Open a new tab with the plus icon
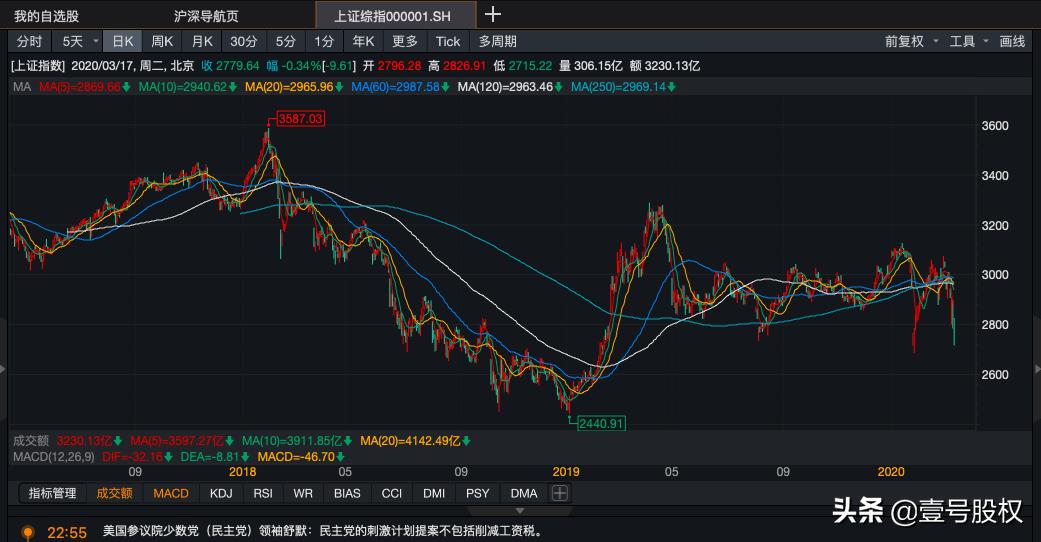This screenshot has width=1041, height=542. (493, 14)
